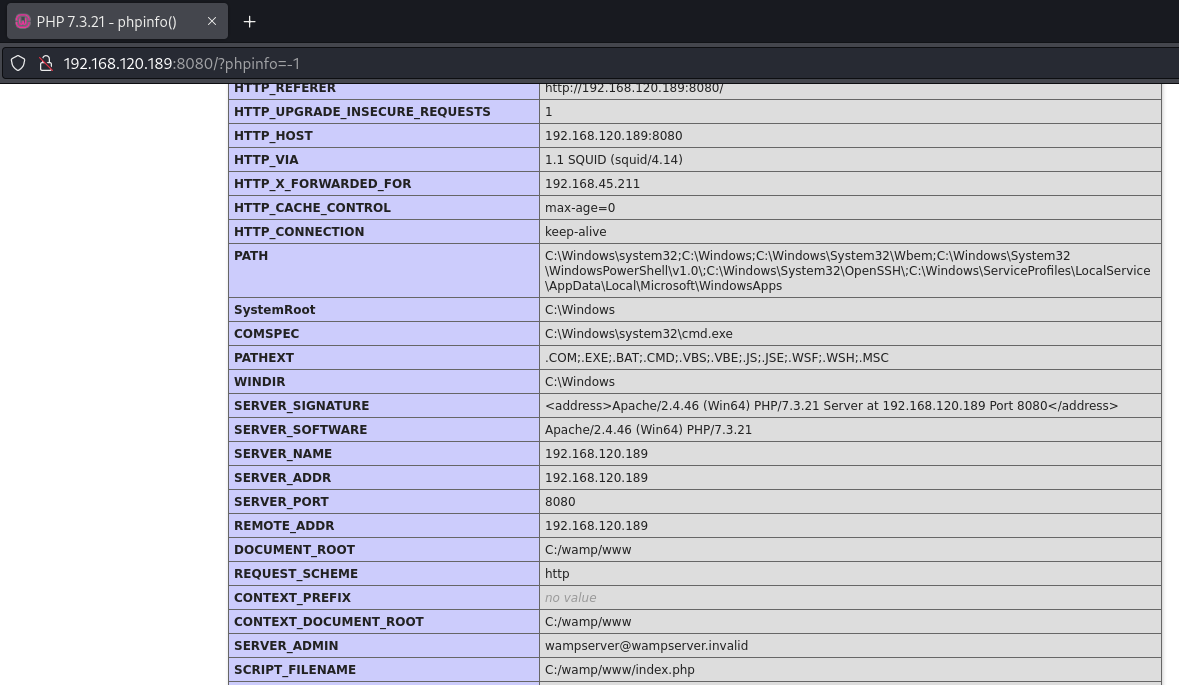Click the SERVER_PORT 8080 value
The image size is (1179, 685).
560,502
